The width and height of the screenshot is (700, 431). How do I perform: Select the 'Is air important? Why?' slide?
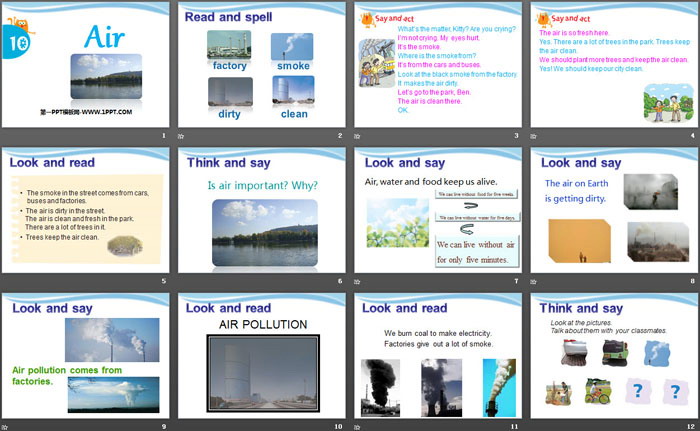[x=262, y=210]
